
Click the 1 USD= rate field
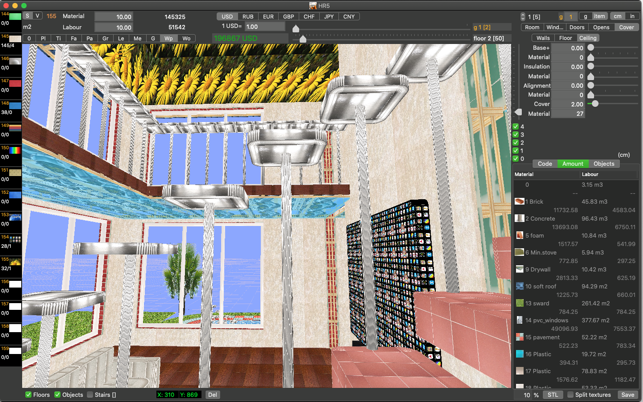click(265, 26)
